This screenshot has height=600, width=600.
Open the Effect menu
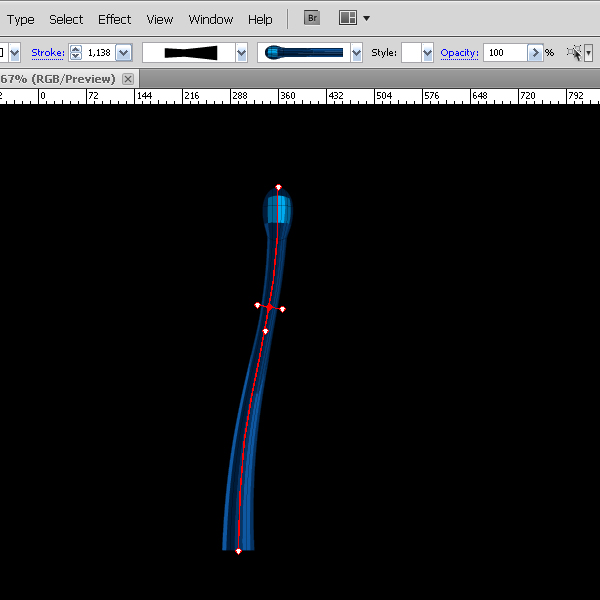pos(114,20)
